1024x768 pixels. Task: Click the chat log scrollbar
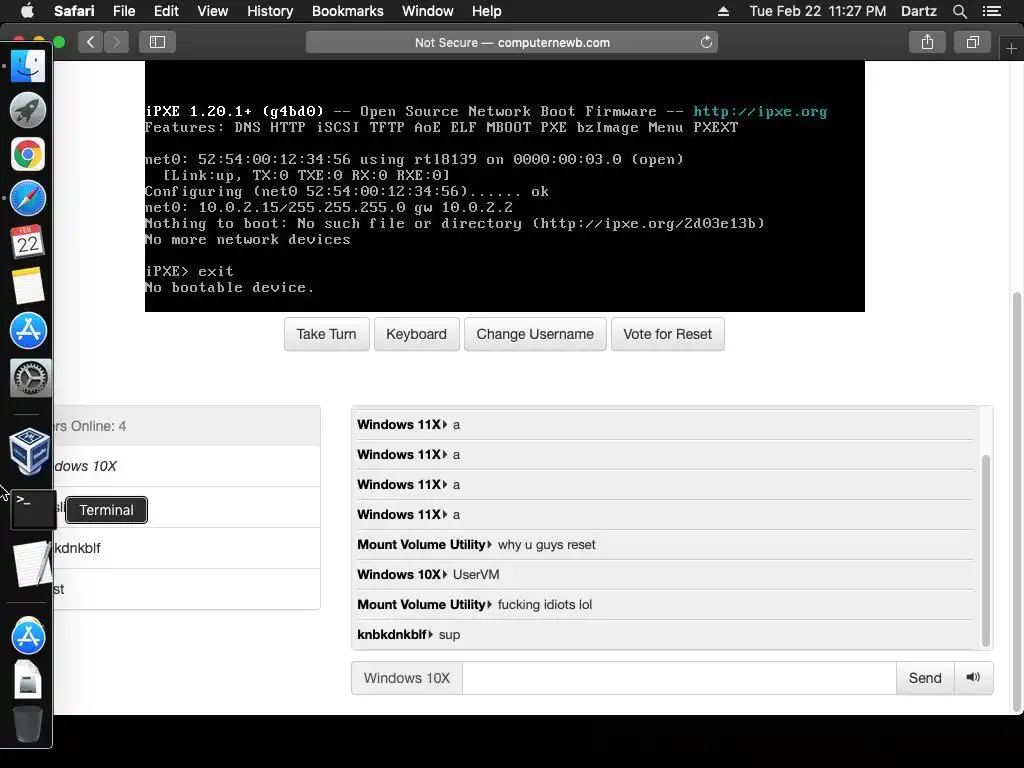point(985,551)
